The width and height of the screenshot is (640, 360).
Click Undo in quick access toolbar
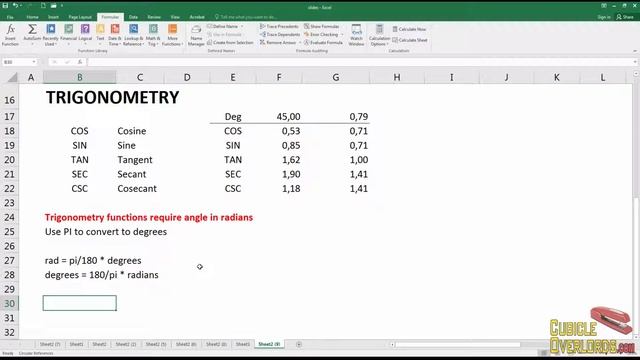coord(15,6)
